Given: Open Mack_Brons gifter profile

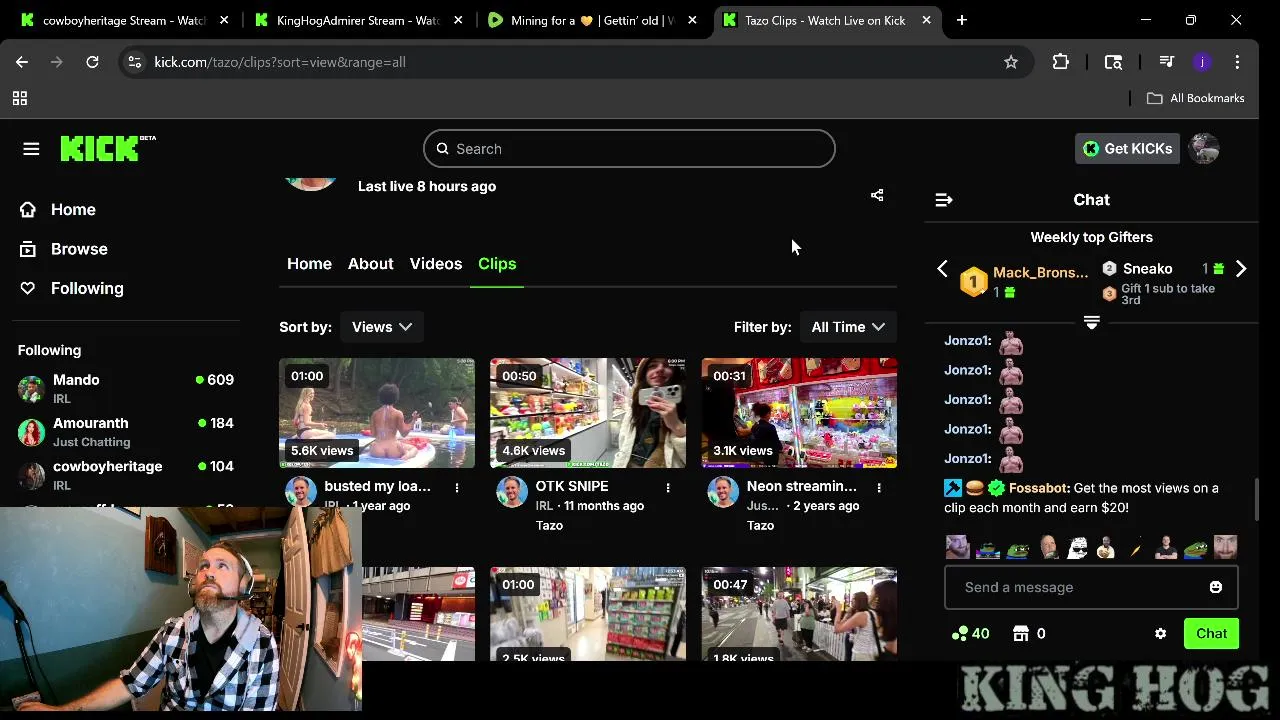Looking at the screenshot, I should click(1040, 272).
